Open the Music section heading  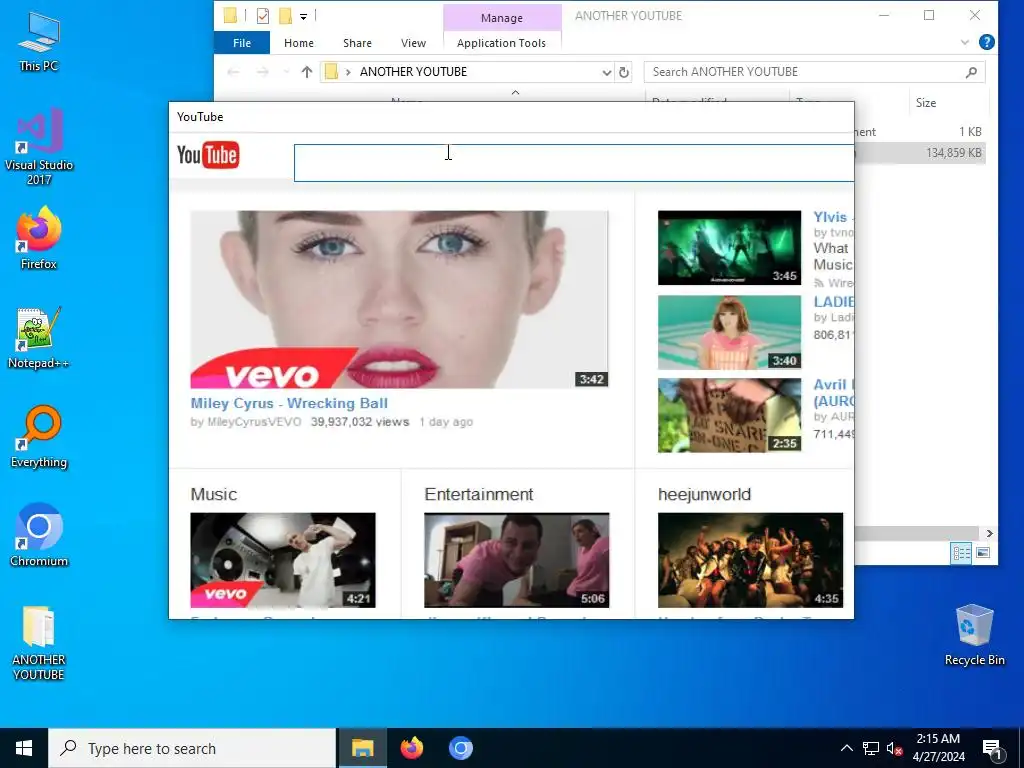[x=214, y=494]
